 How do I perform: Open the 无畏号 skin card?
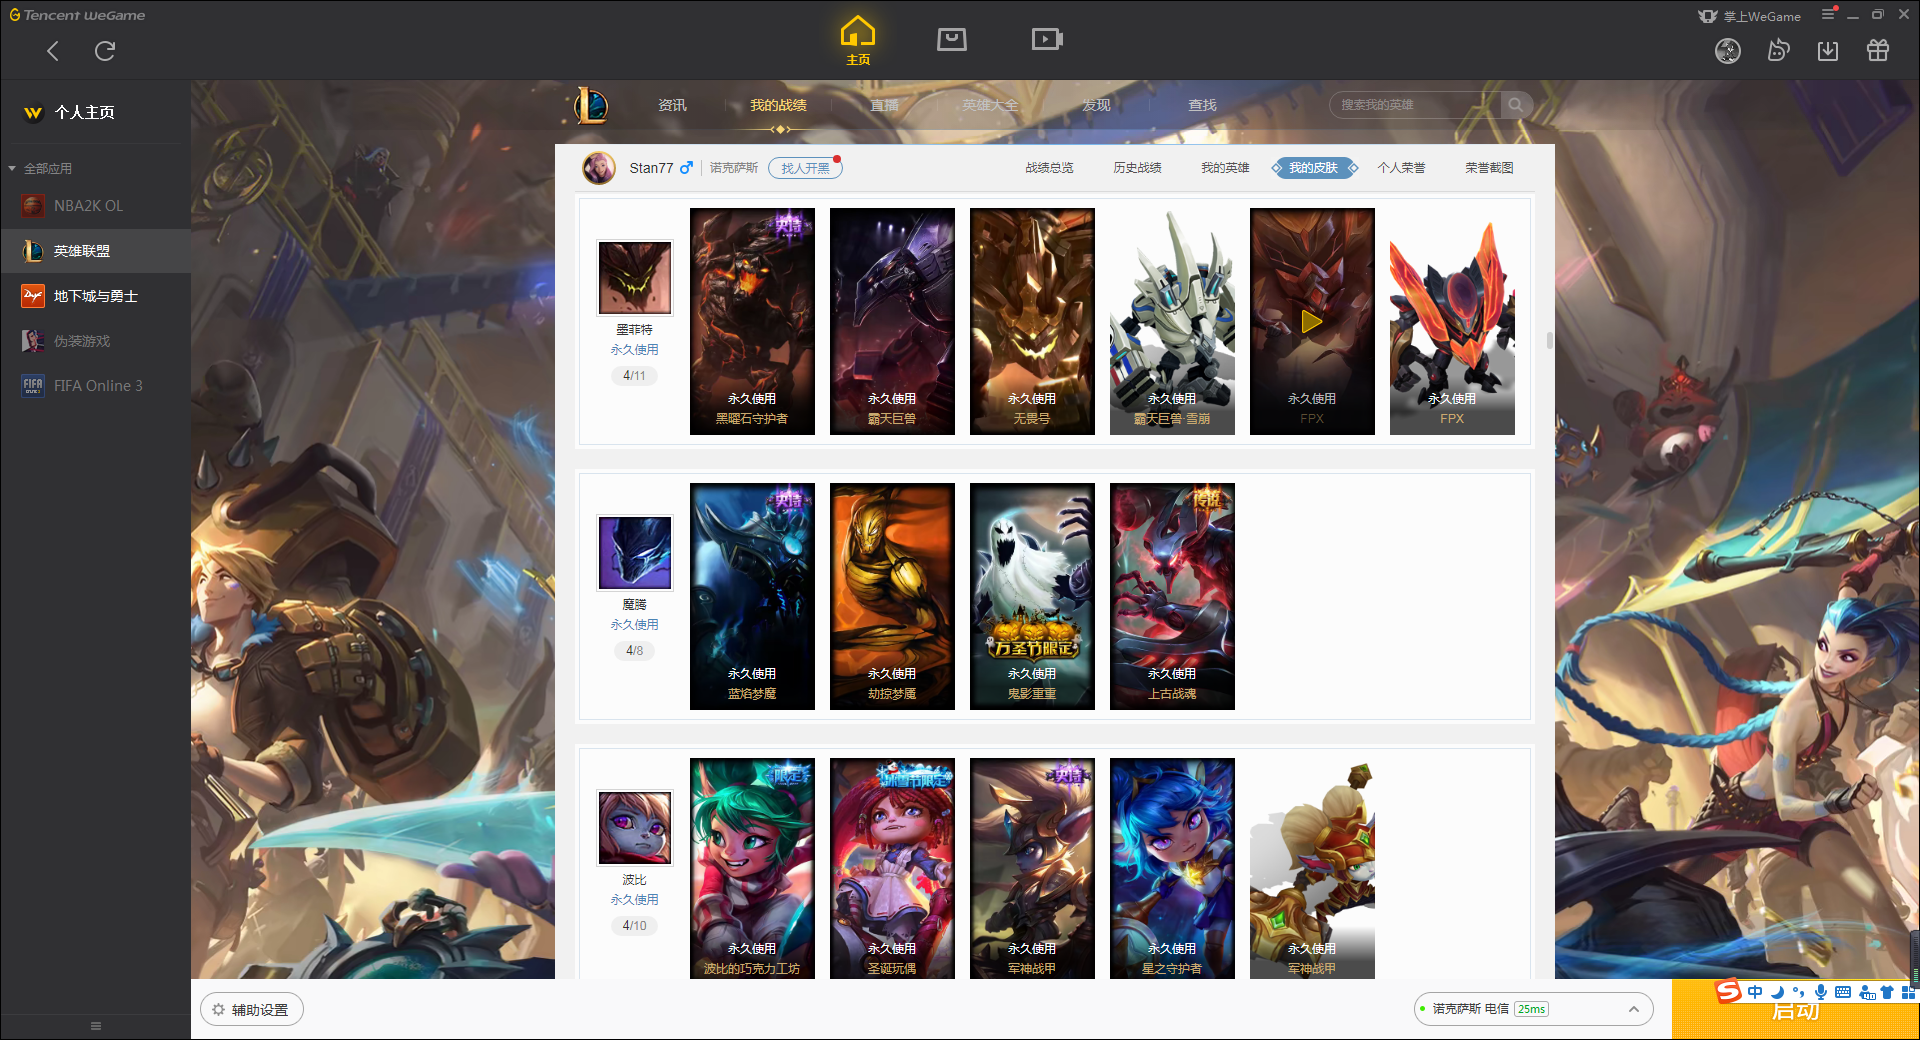point(1032,321)
